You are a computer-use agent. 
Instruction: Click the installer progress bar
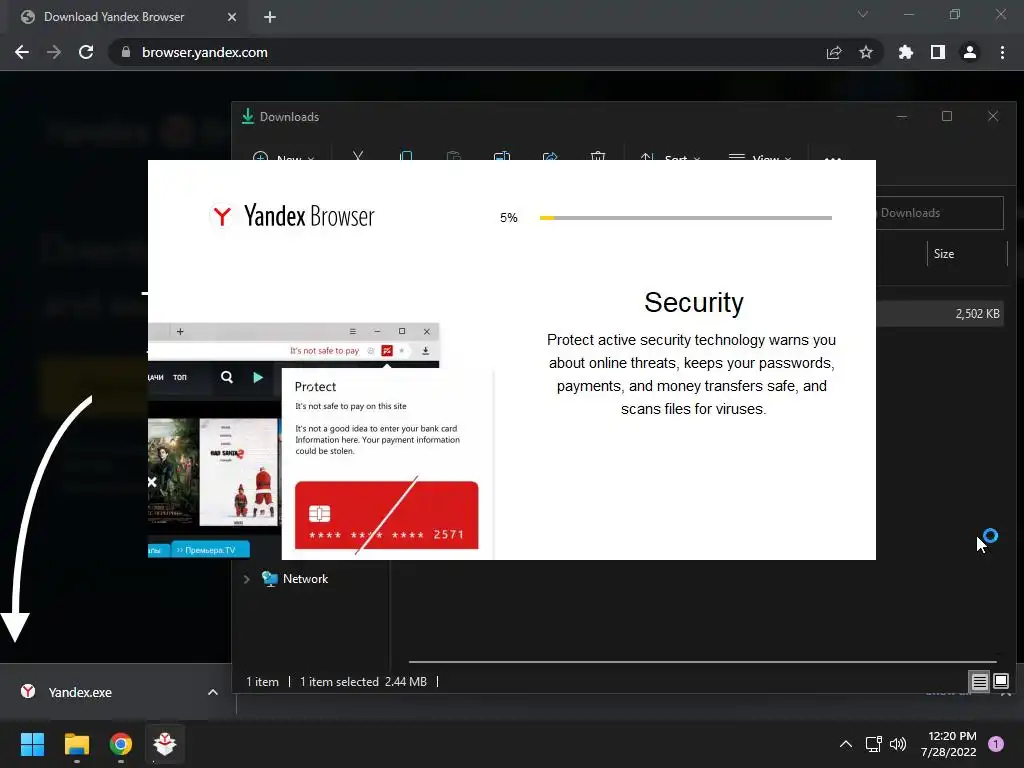coord(686,217)
